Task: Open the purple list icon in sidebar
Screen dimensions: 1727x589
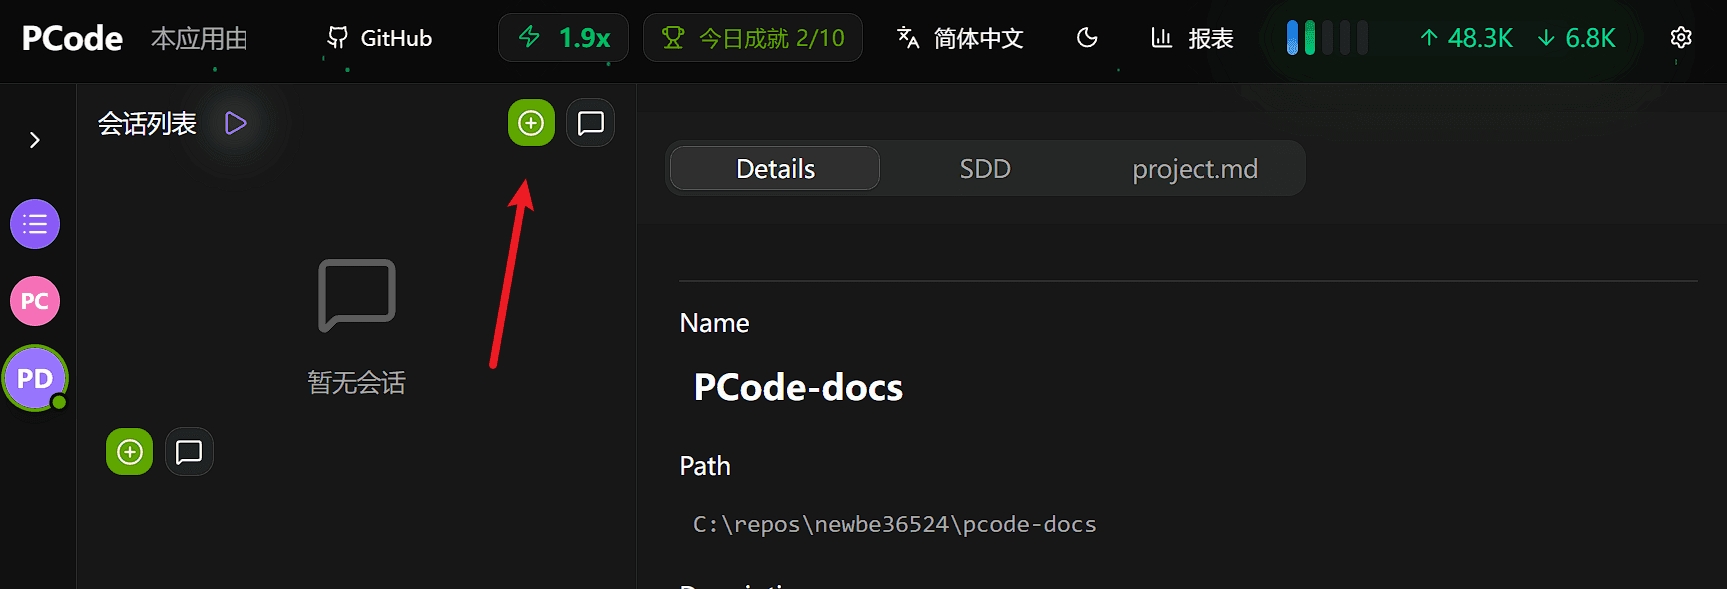Action: pos(35,224)
